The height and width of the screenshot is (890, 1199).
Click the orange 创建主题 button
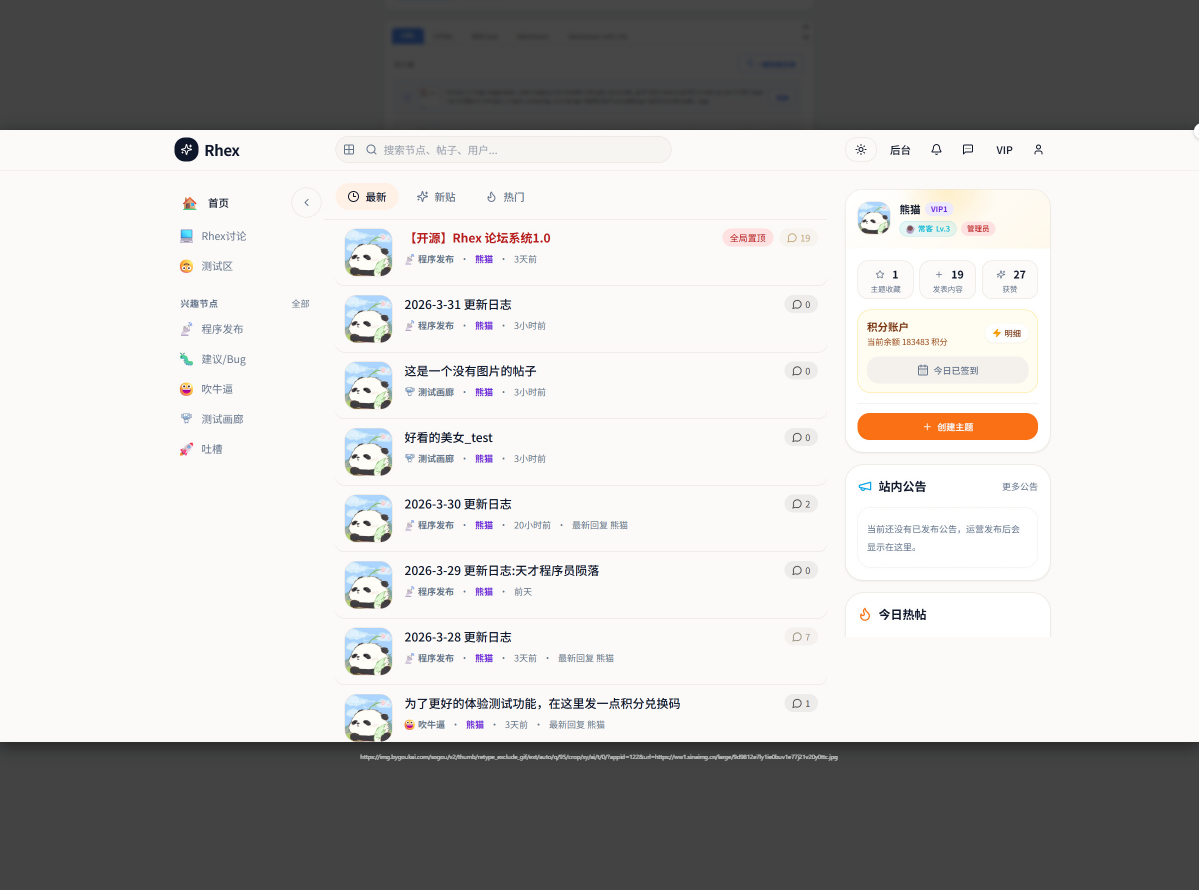[947, 427]
